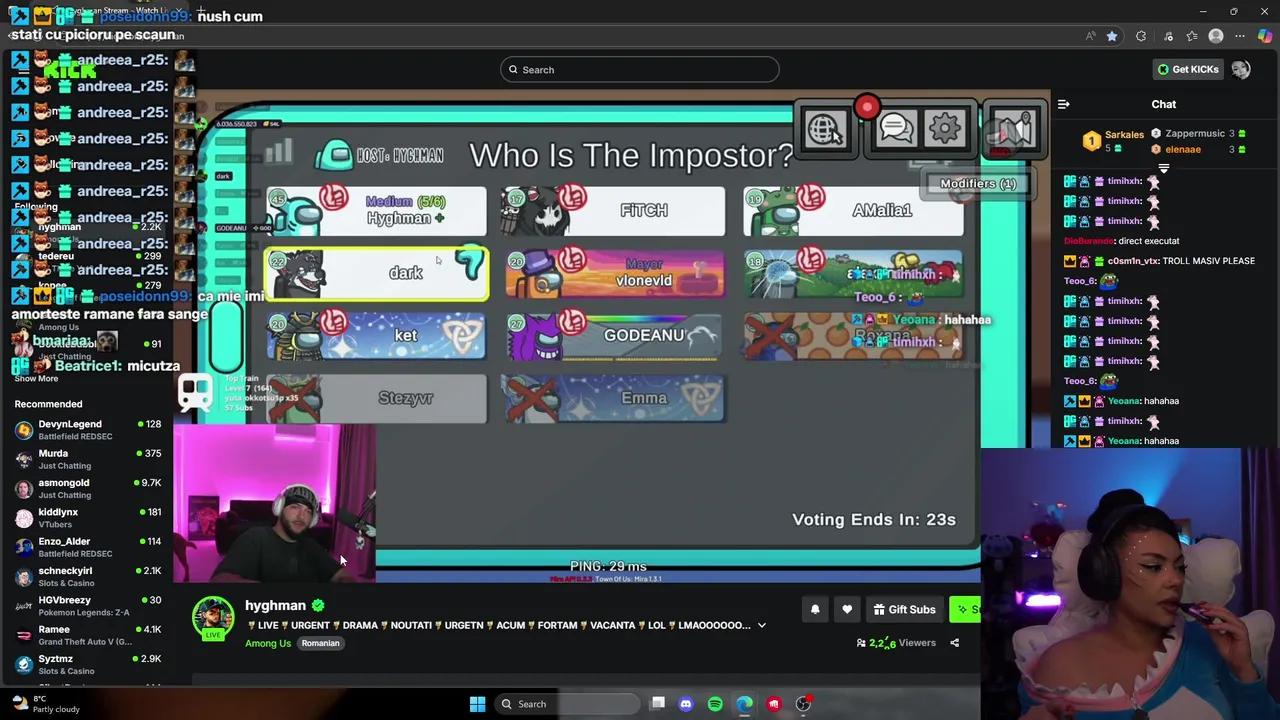Click the notification bell for hyghman
The image size is (1280, 720).
coord(815,609)
